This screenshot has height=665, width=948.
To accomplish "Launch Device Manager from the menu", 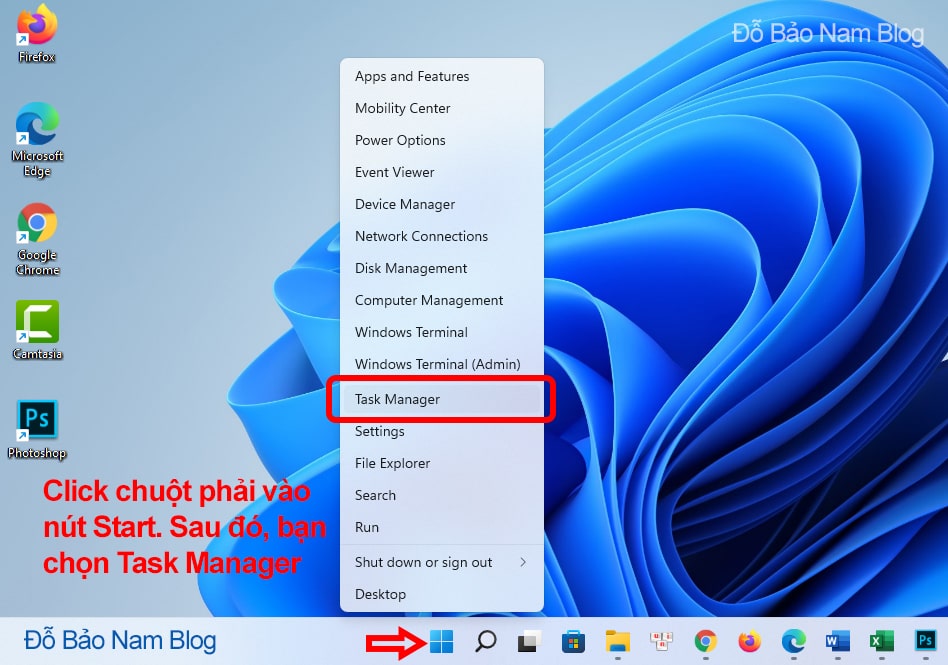I will 442,204.
